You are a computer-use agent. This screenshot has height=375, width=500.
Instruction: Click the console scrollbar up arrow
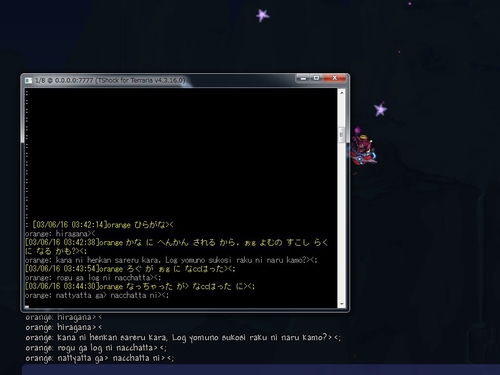pyautogui.click(x=341, y=92)
